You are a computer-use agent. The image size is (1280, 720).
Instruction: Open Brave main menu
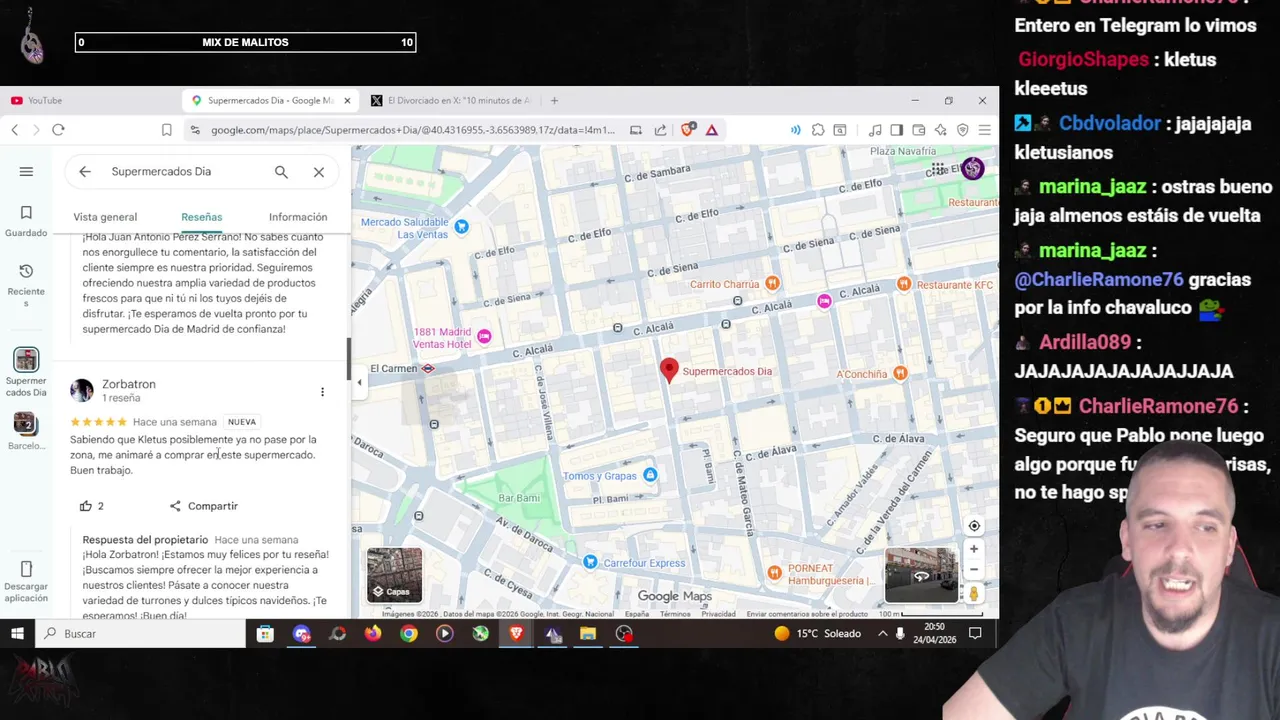984,130
